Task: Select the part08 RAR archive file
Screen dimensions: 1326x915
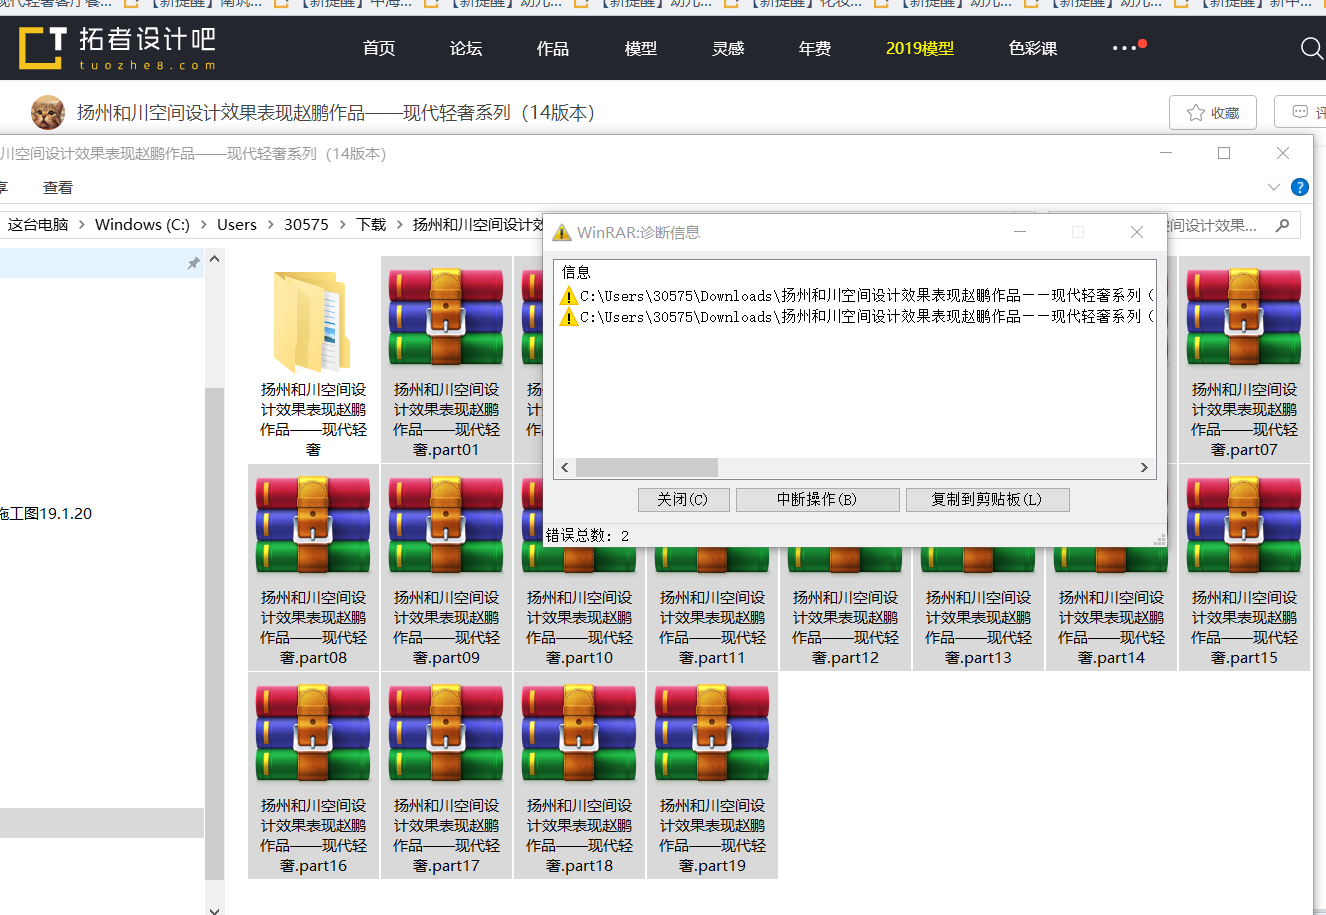Action: [313, 568]
